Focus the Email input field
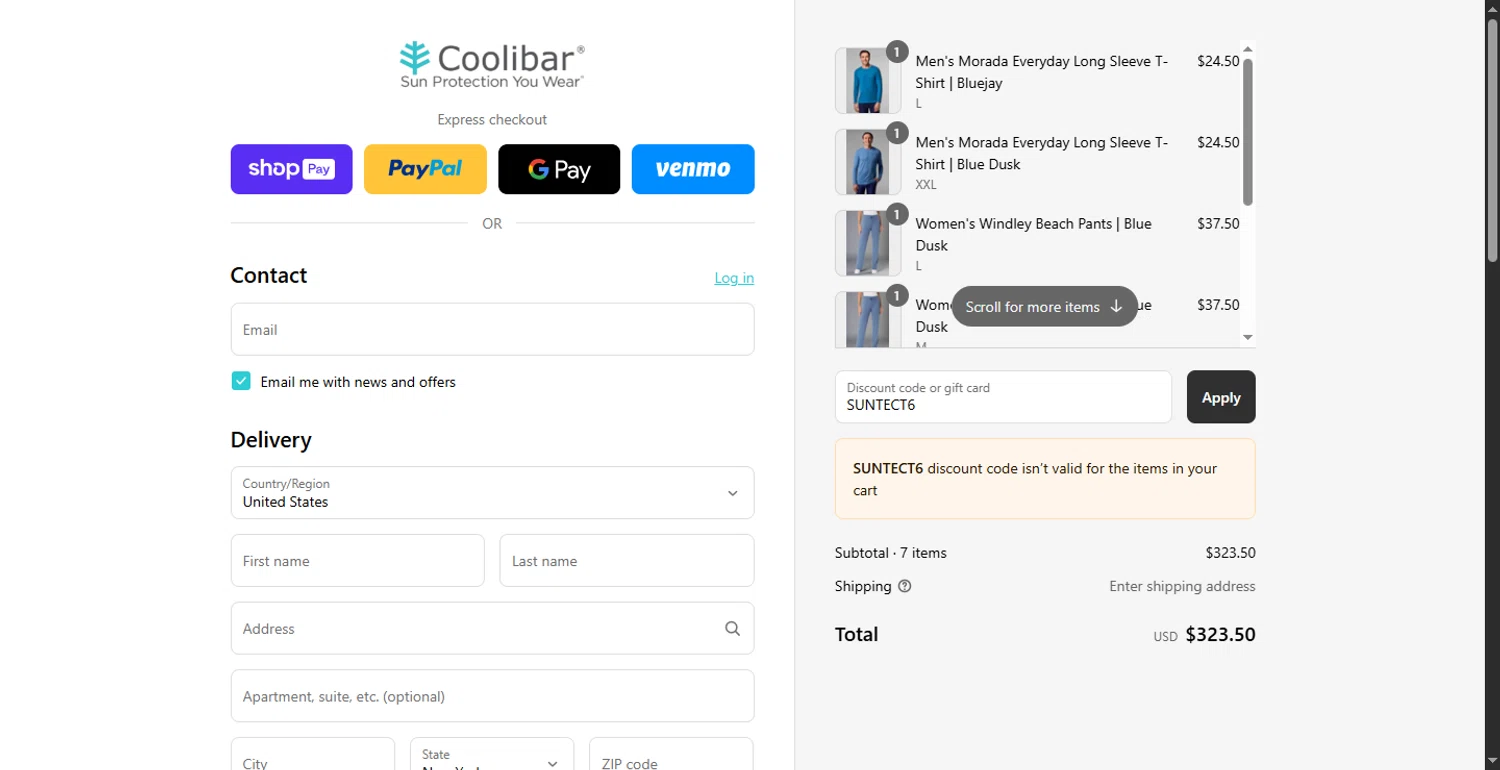The width and height of the screenshot is (1500, 770). pyautogui.click(x=492, y=329)
